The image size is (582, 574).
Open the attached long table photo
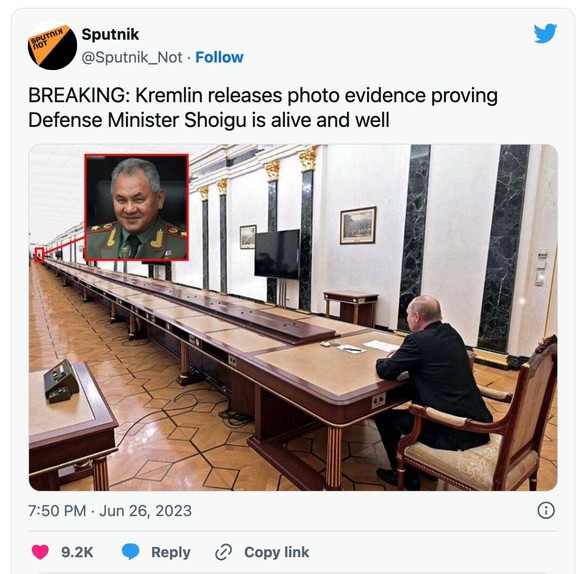coord(293,317)
